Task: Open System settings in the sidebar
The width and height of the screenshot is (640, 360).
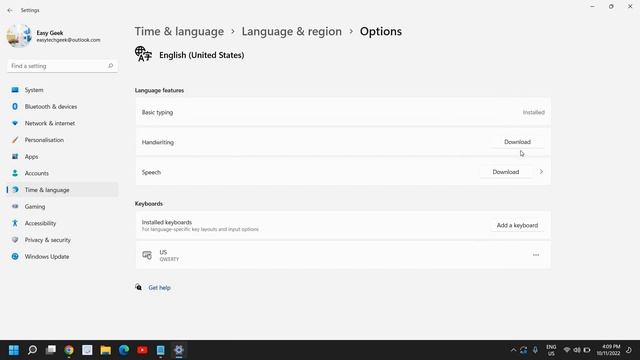Action: [62, 90]
